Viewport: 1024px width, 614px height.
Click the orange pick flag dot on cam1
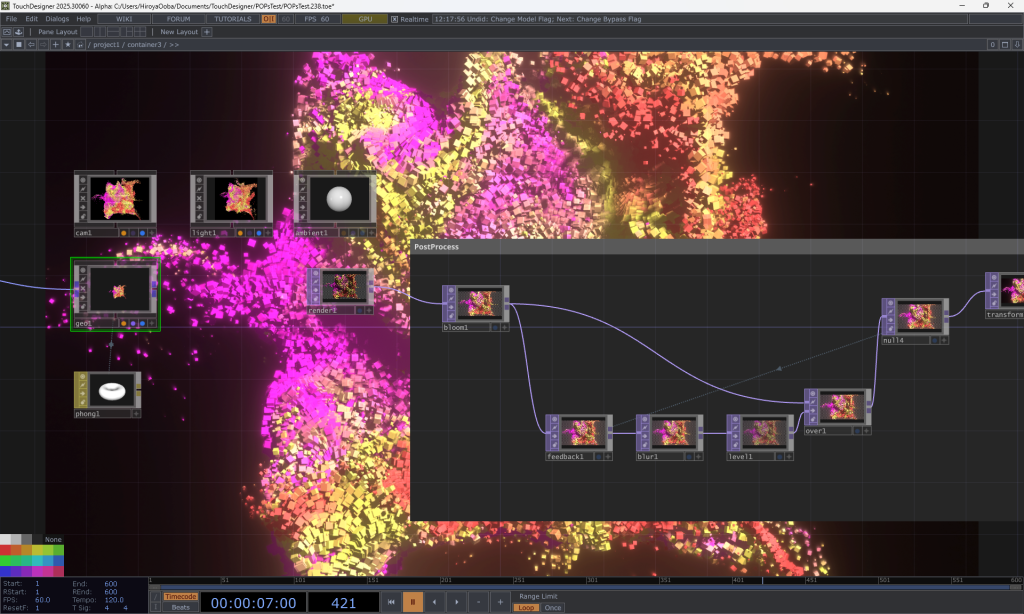(x=123, y=233)
